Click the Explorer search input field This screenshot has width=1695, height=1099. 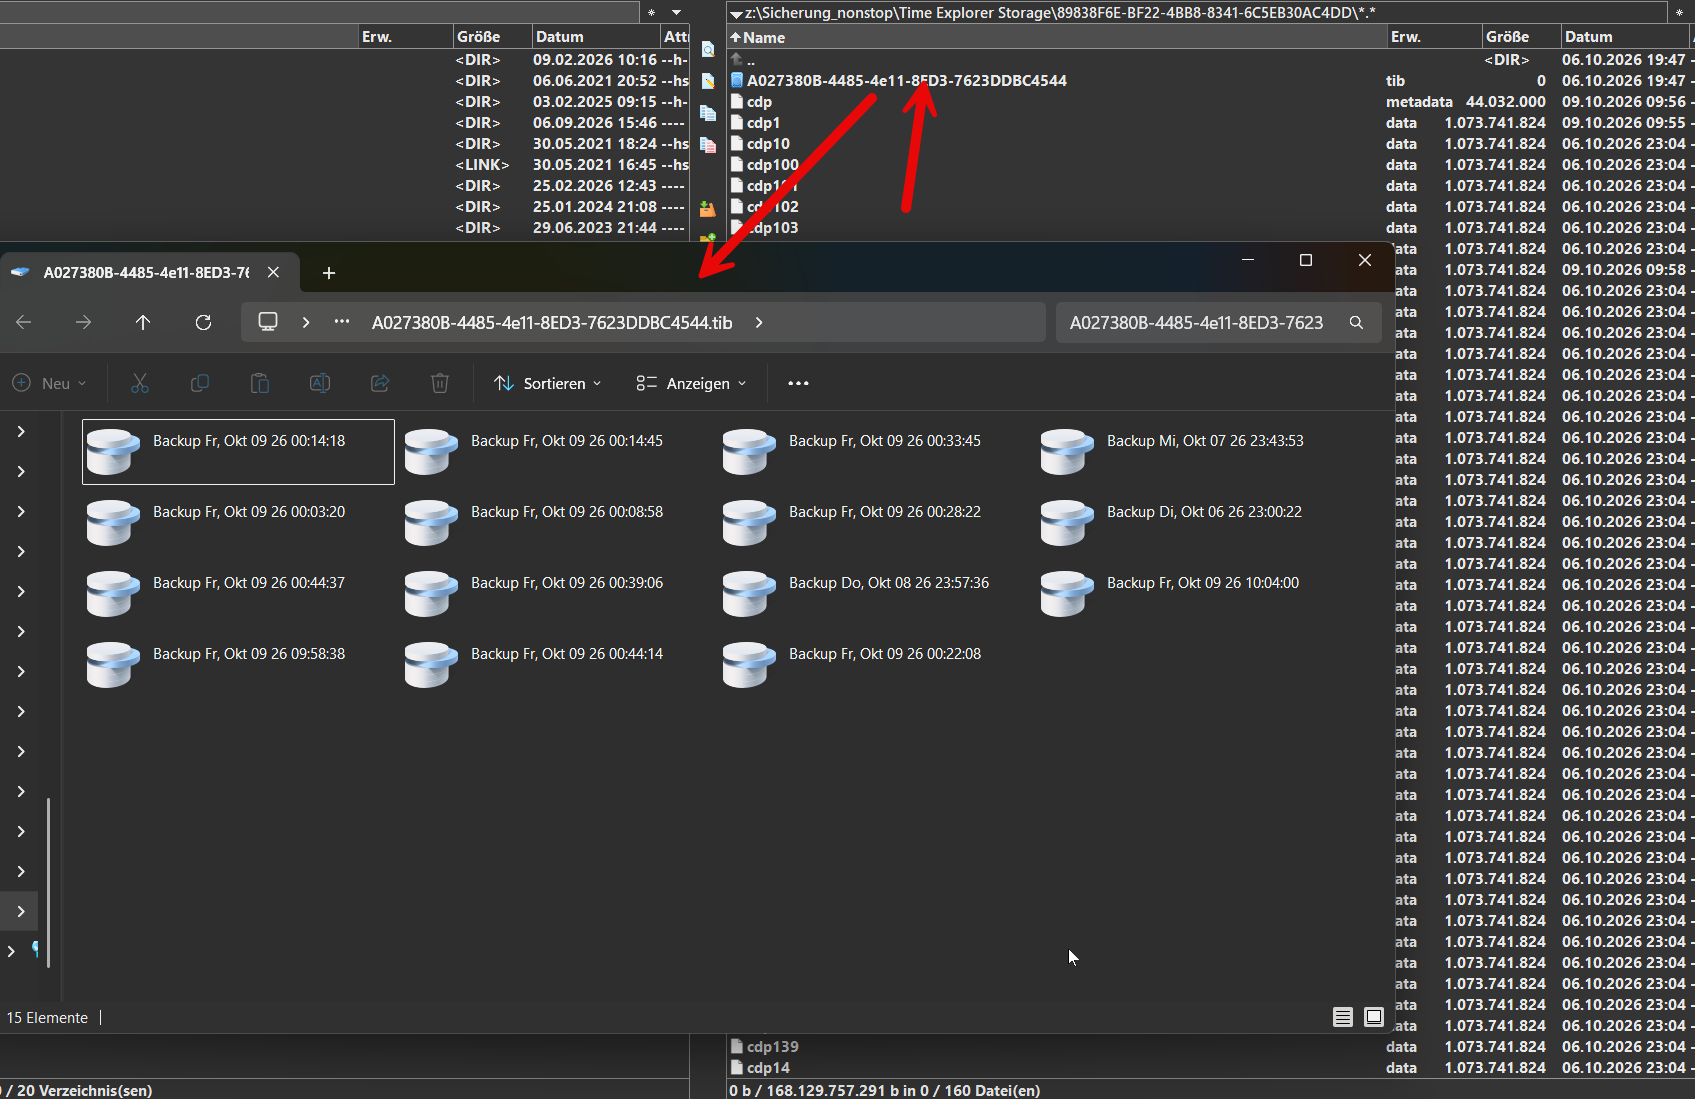tap(1196, 322)
